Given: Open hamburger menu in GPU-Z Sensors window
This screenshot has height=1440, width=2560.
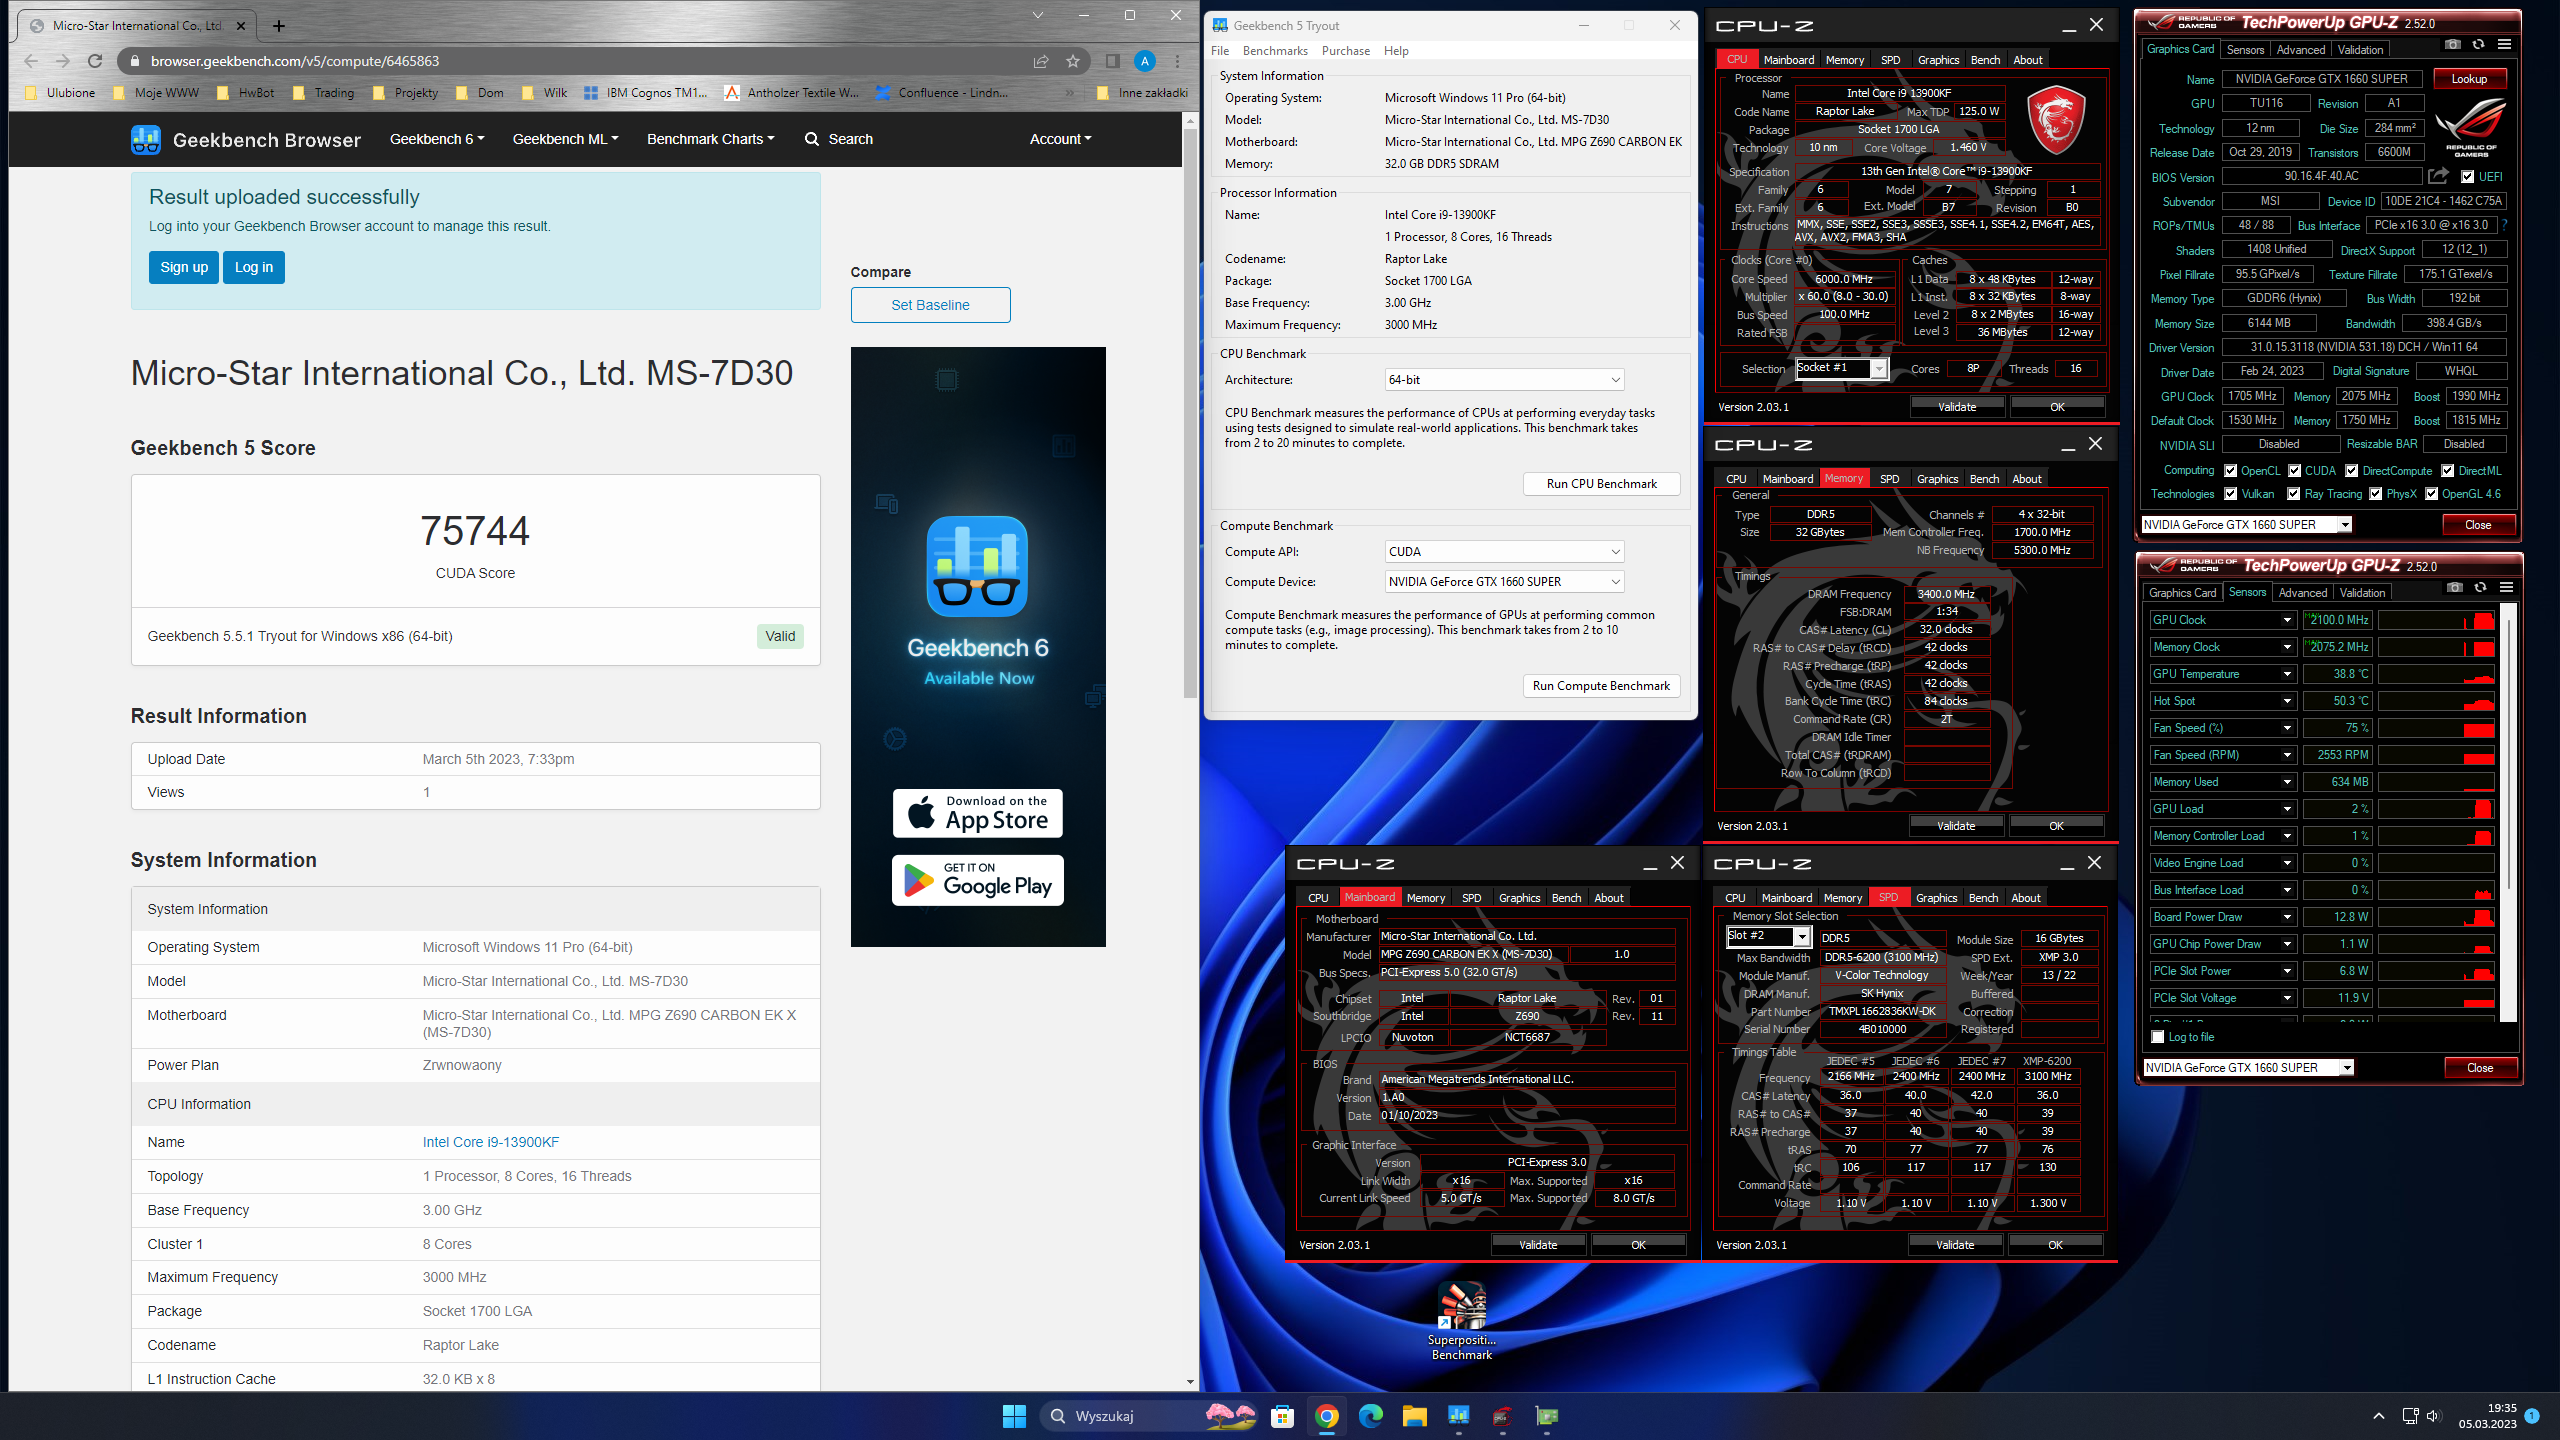Looking at the screenshot, I should [x=2507, y=587].
